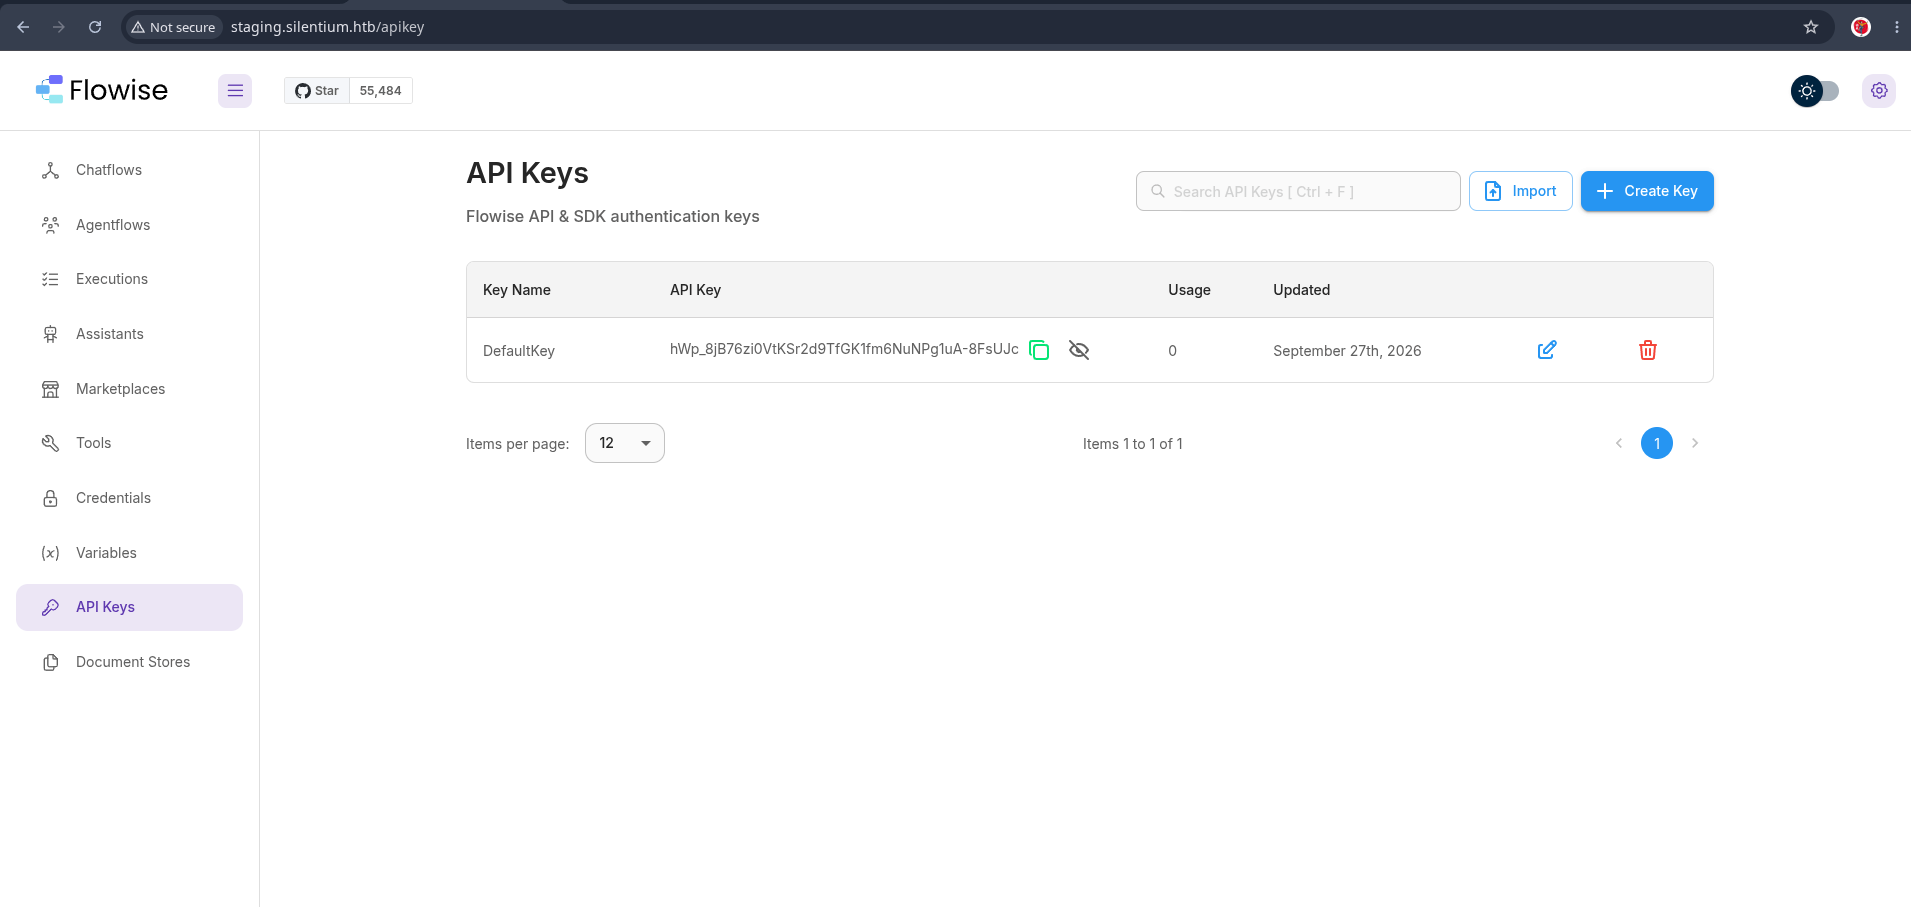Image resolution: width=1911 pixels, height=907 pixels.
Task: Edit the DefaultKey entry
Action: [x=1546, y=350]
